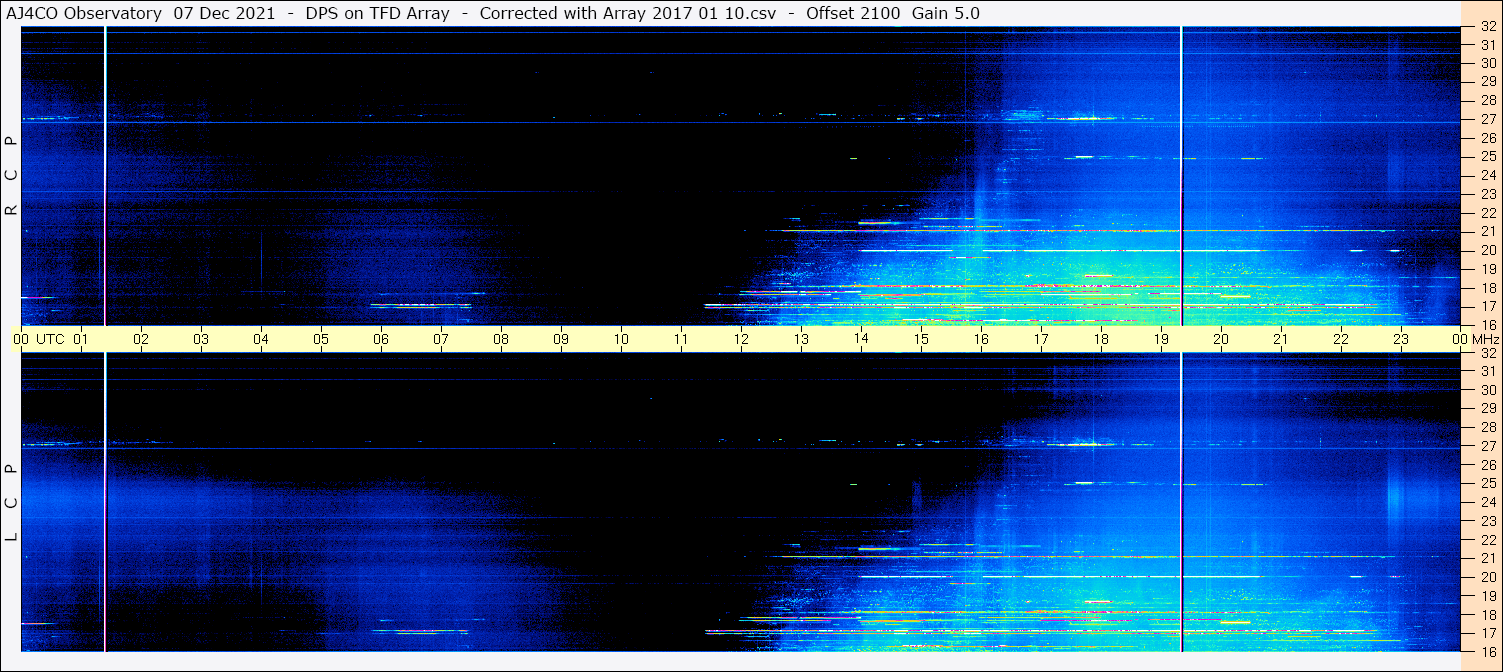1503x672 pixels.
Task: Select hour 10 on the time axis
Action: (x=621, y=339)
